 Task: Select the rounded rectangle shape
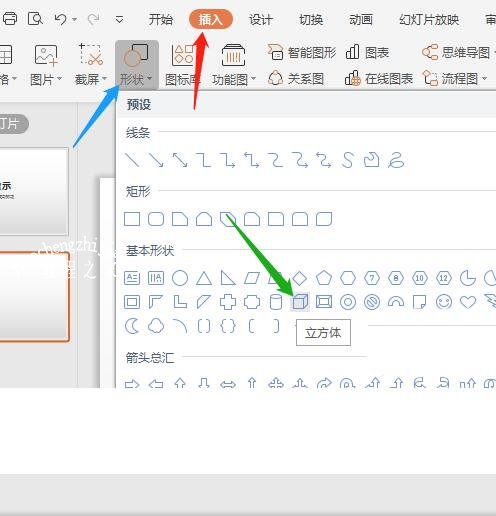point(156,219)
